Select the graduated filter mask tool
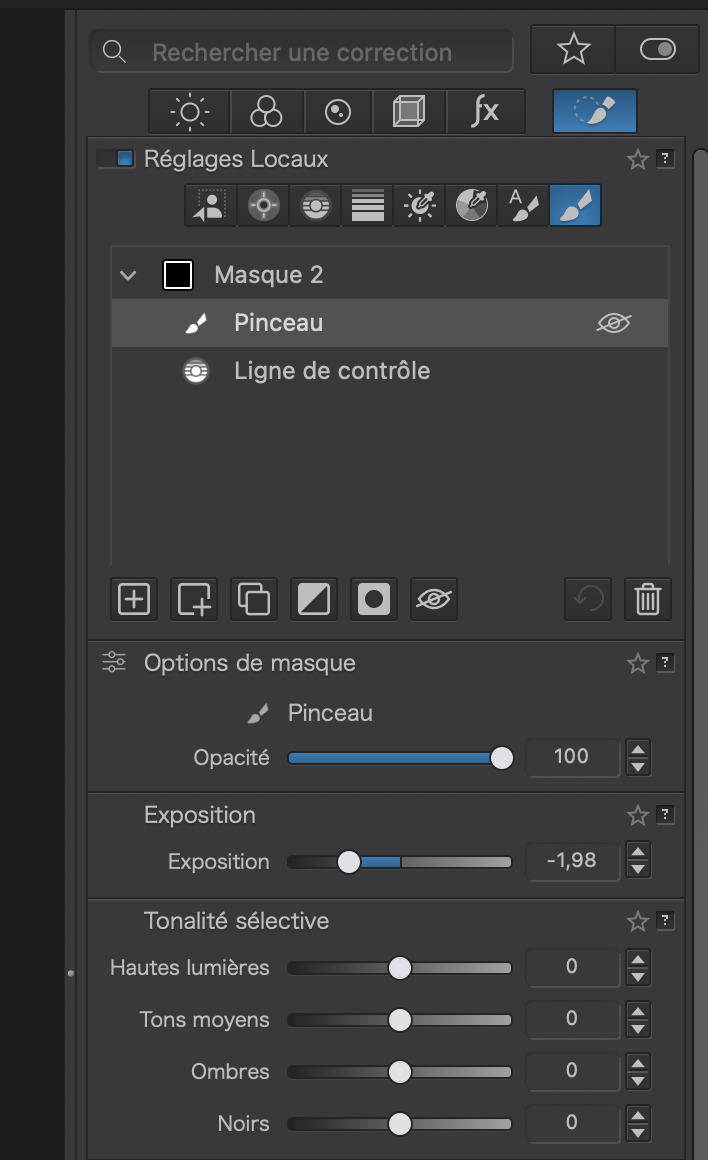 (x=369, y=205)
